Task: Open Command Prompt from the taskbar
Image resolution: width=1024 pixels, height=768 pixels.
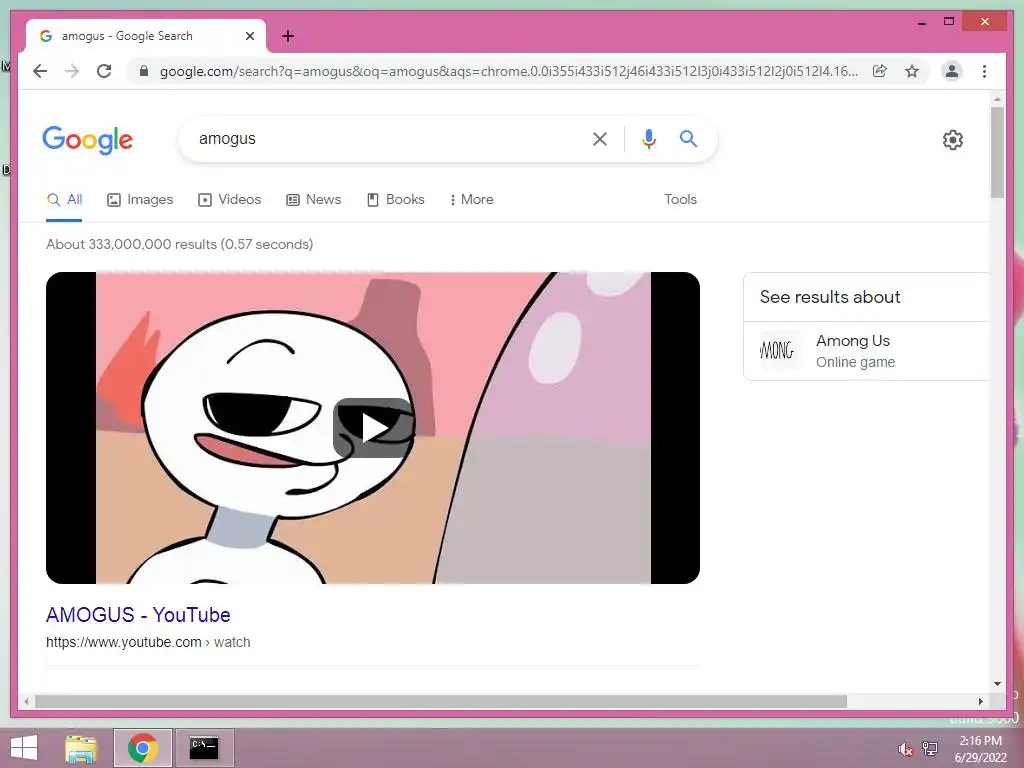Action: pos(204,748)
